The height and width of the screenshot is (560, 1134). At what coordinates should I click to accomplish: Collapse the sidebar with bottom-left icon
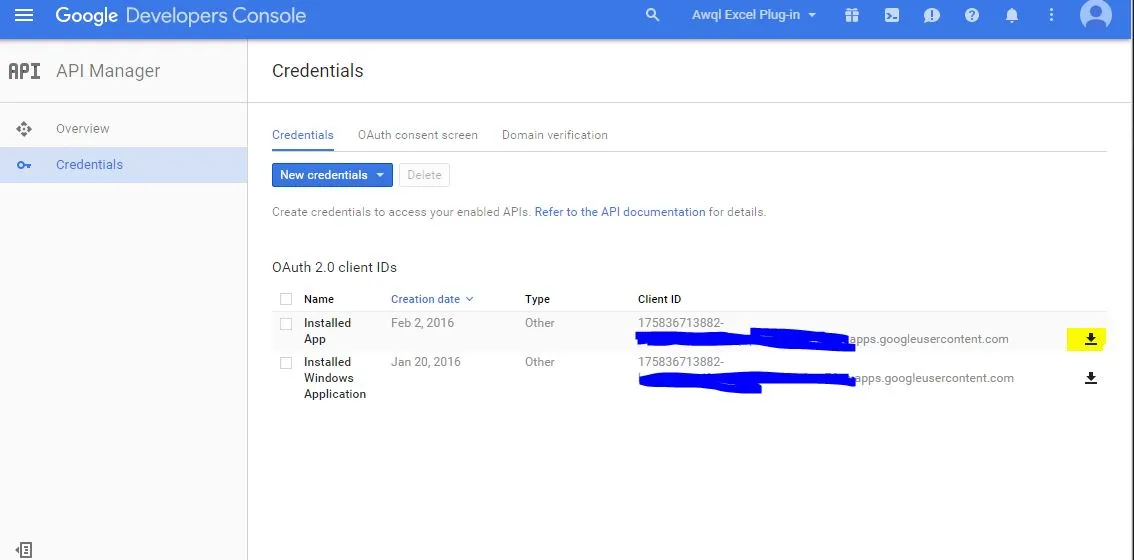pyautogui.click(x=24, y=550)
